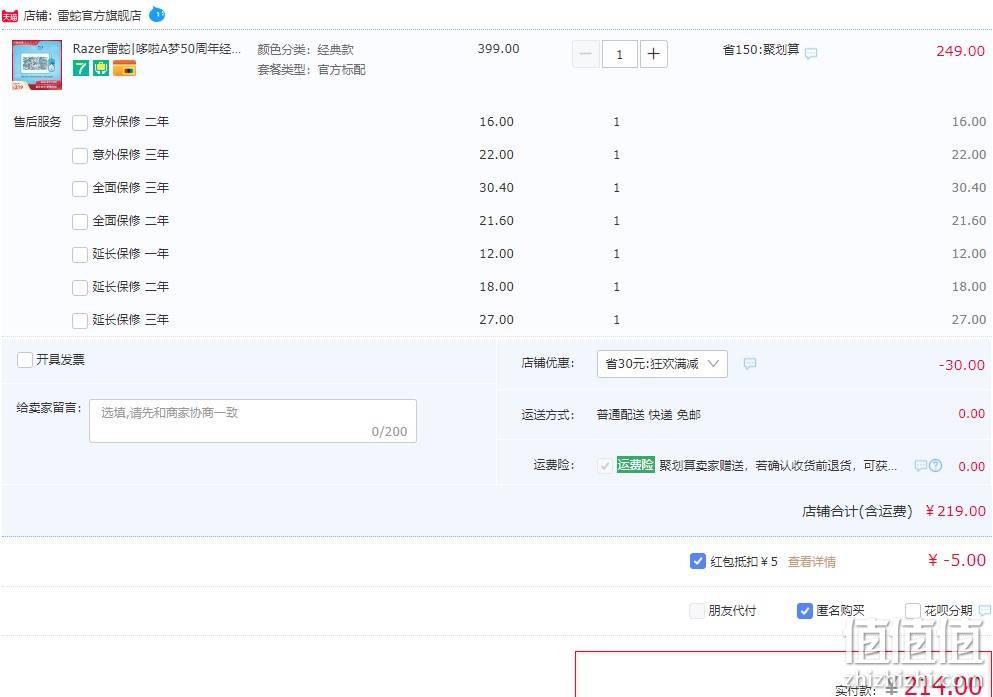This screenshot has height=697, width=993.
Task: Click the 给卖家留言 message text box
Action: coord(253,421)
